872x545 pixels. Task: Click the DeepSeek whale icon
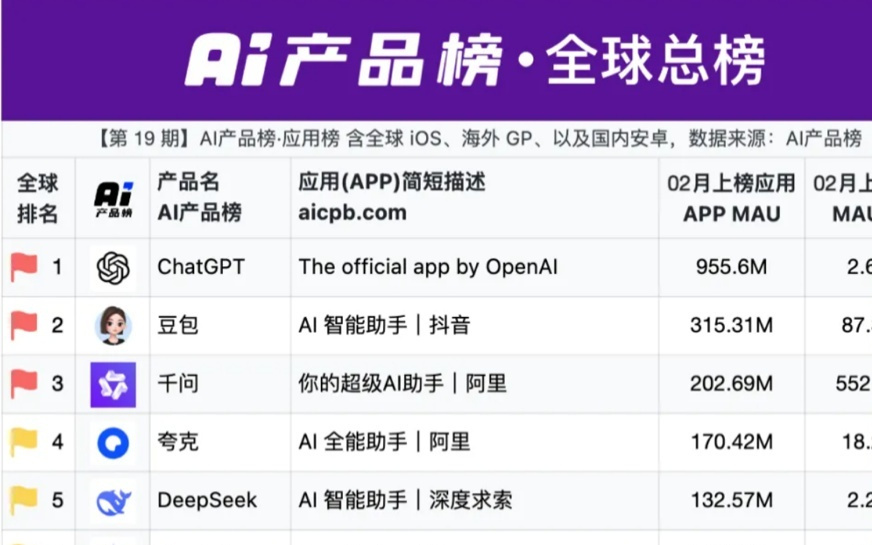tap(113, 501)
